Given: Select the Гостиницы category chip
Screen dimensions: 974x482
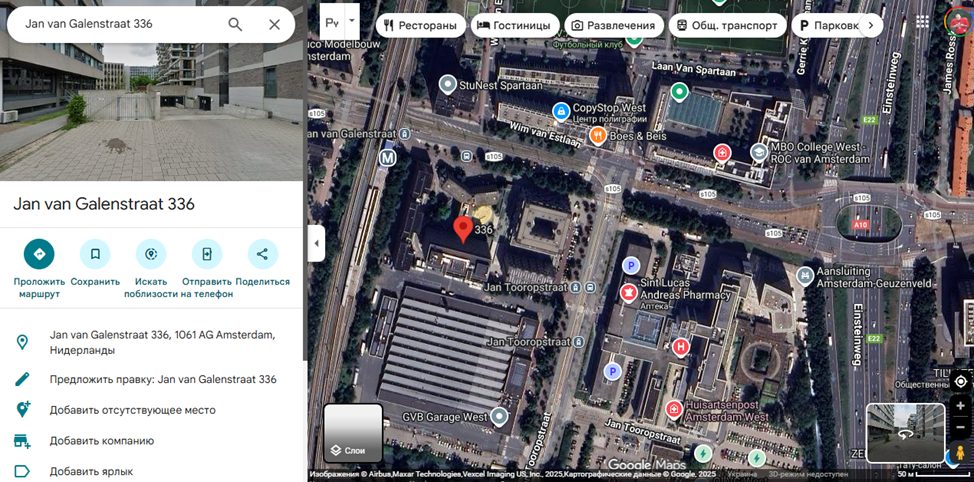Looking at the screenshot, I should 514,25.
